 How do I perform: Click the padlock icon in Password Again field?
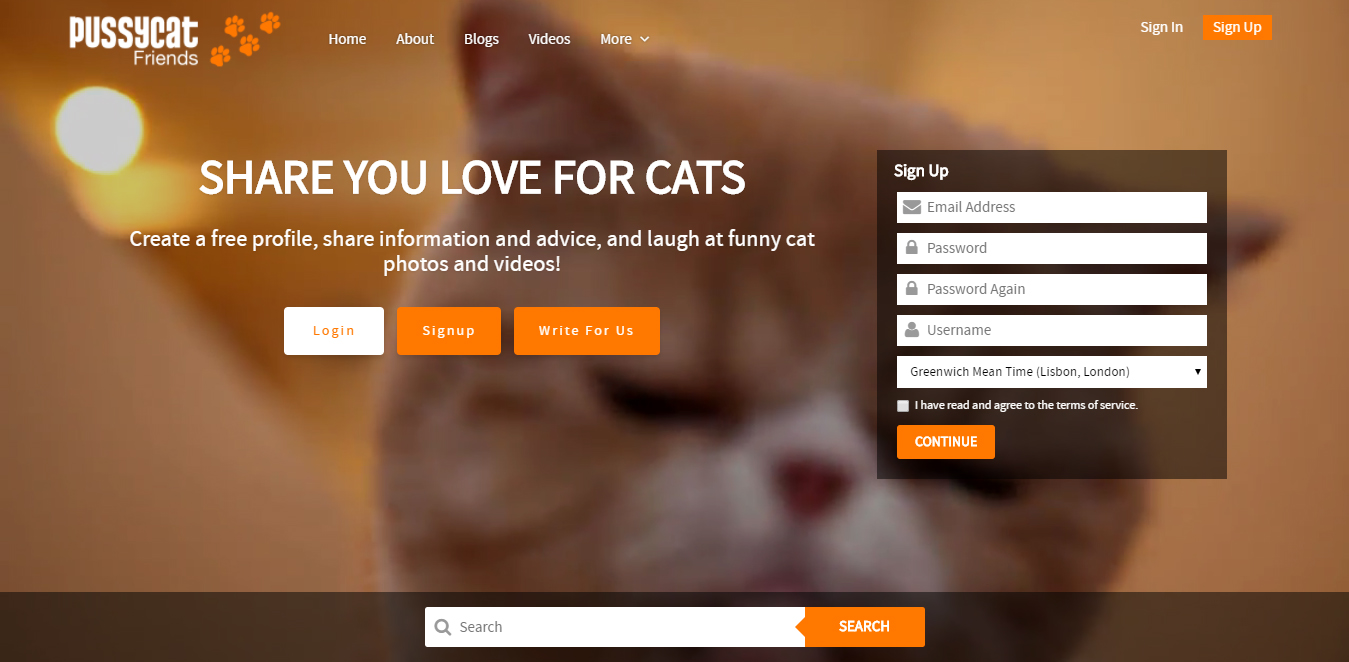tap(912, 288)
